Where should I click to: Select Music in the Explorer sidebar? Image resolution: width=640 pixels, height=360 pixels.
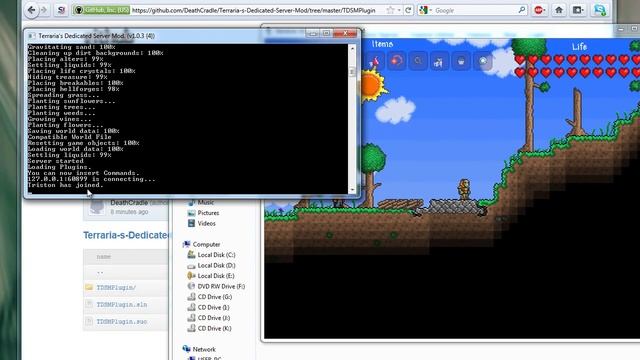(x=206, y=202)
